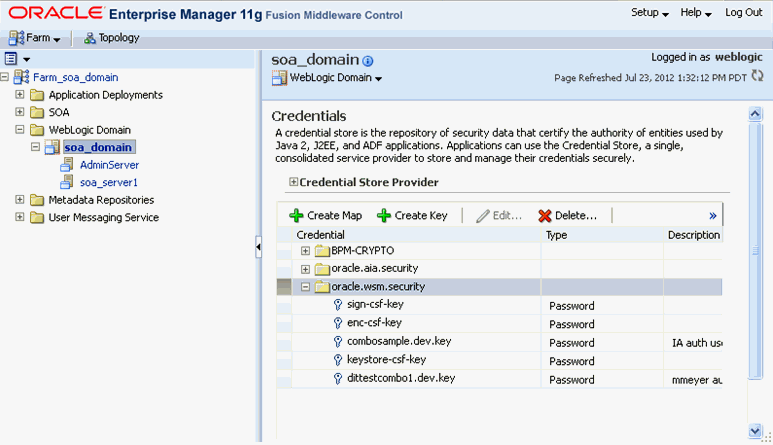The height and width of the screenshot is (445, 773).
Task: Select the enc-csf-key credential
Action: click(x=374, y=323)
